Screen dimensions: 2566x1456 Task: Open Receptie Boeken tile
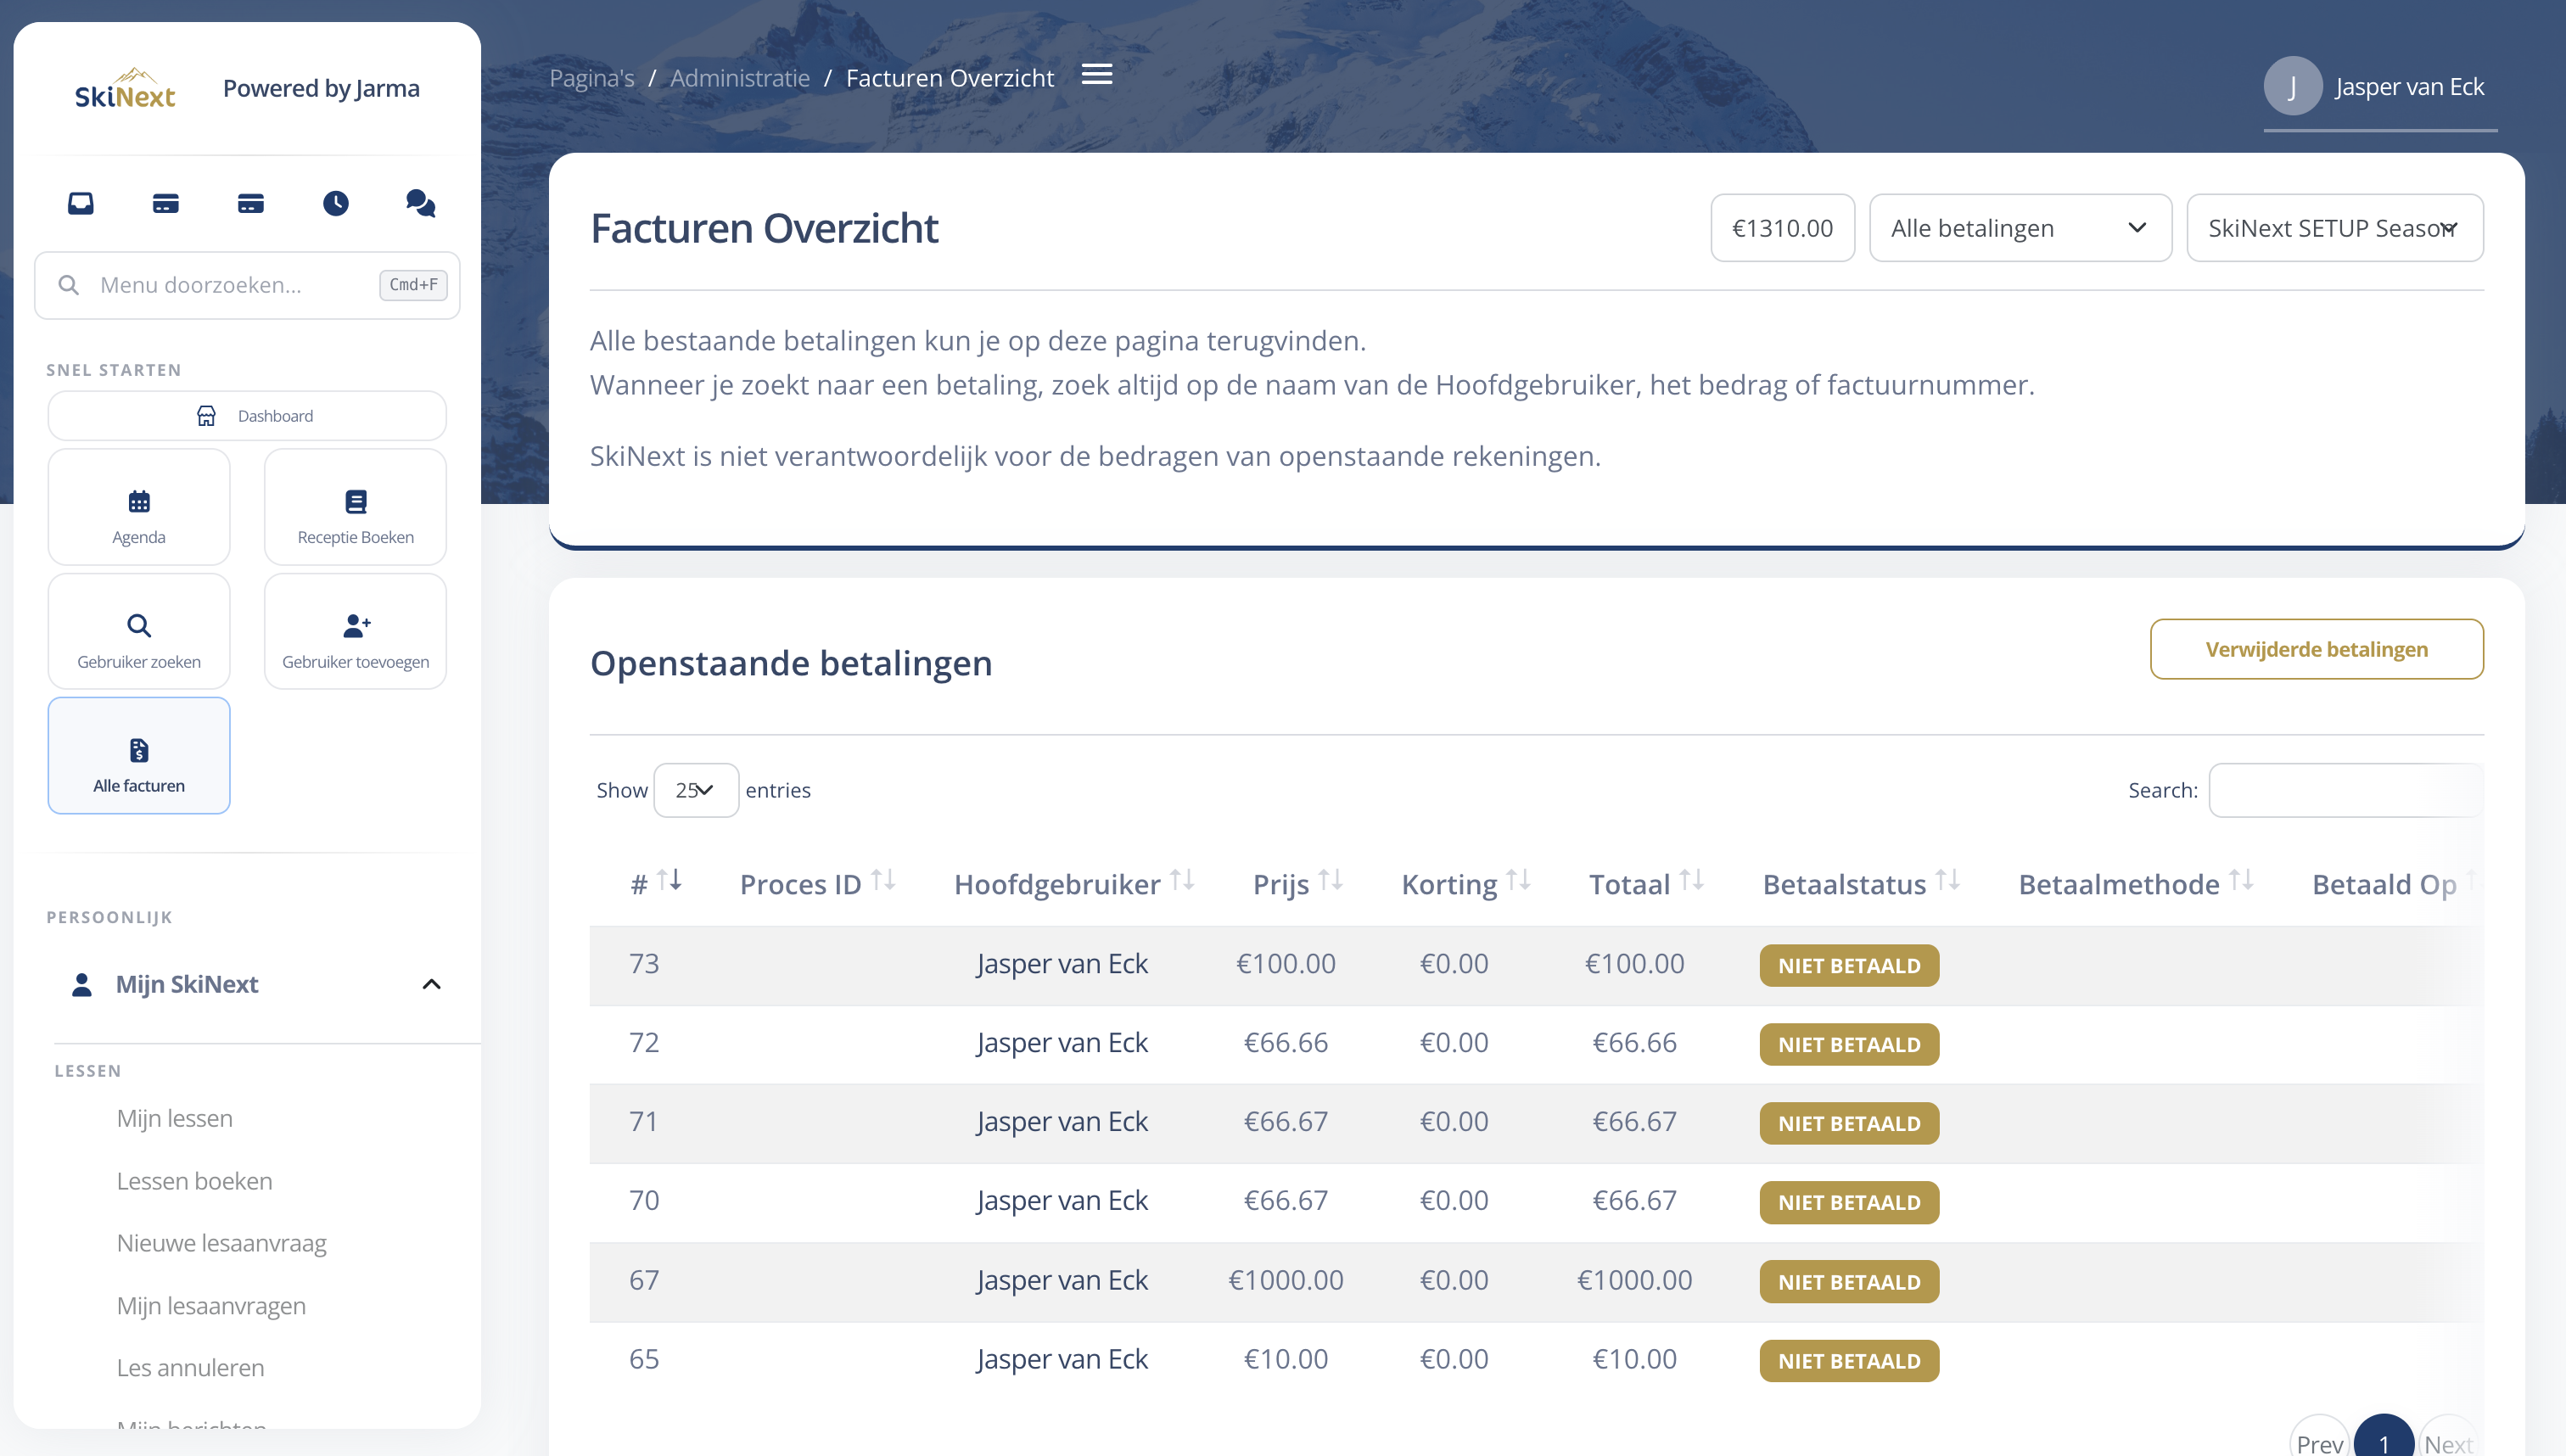(x=355, y=507)
